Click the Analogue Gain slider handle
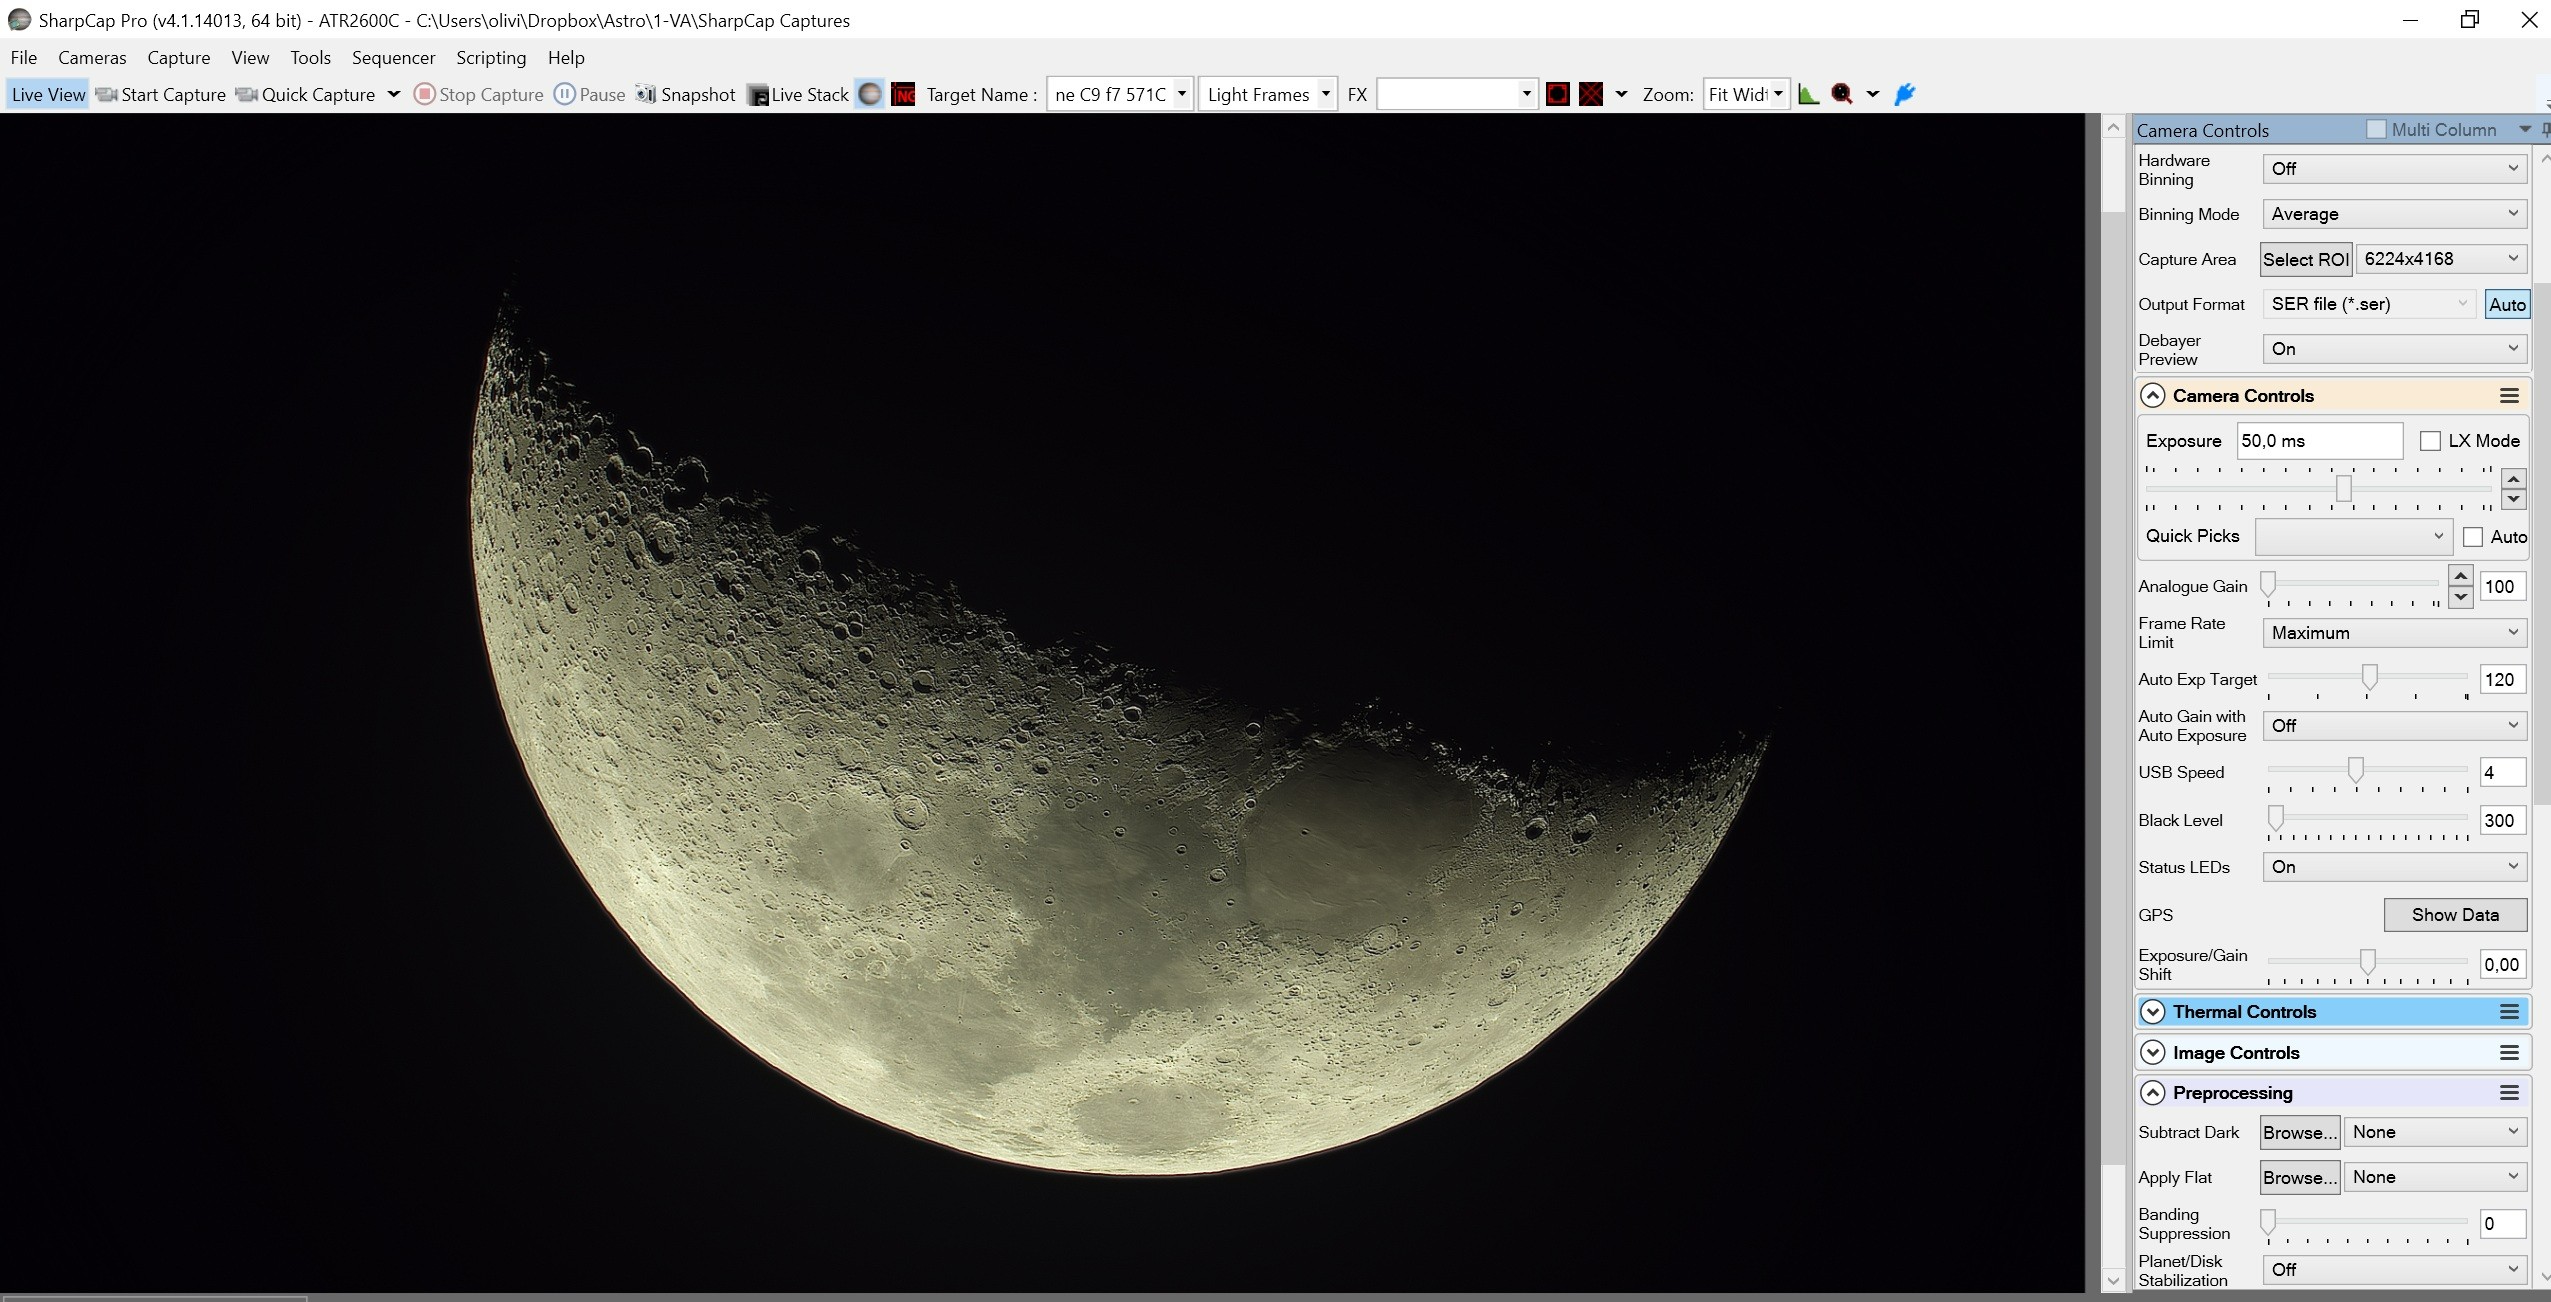The height and width of the screenshot is (1302, 2551). [2269, 584]
